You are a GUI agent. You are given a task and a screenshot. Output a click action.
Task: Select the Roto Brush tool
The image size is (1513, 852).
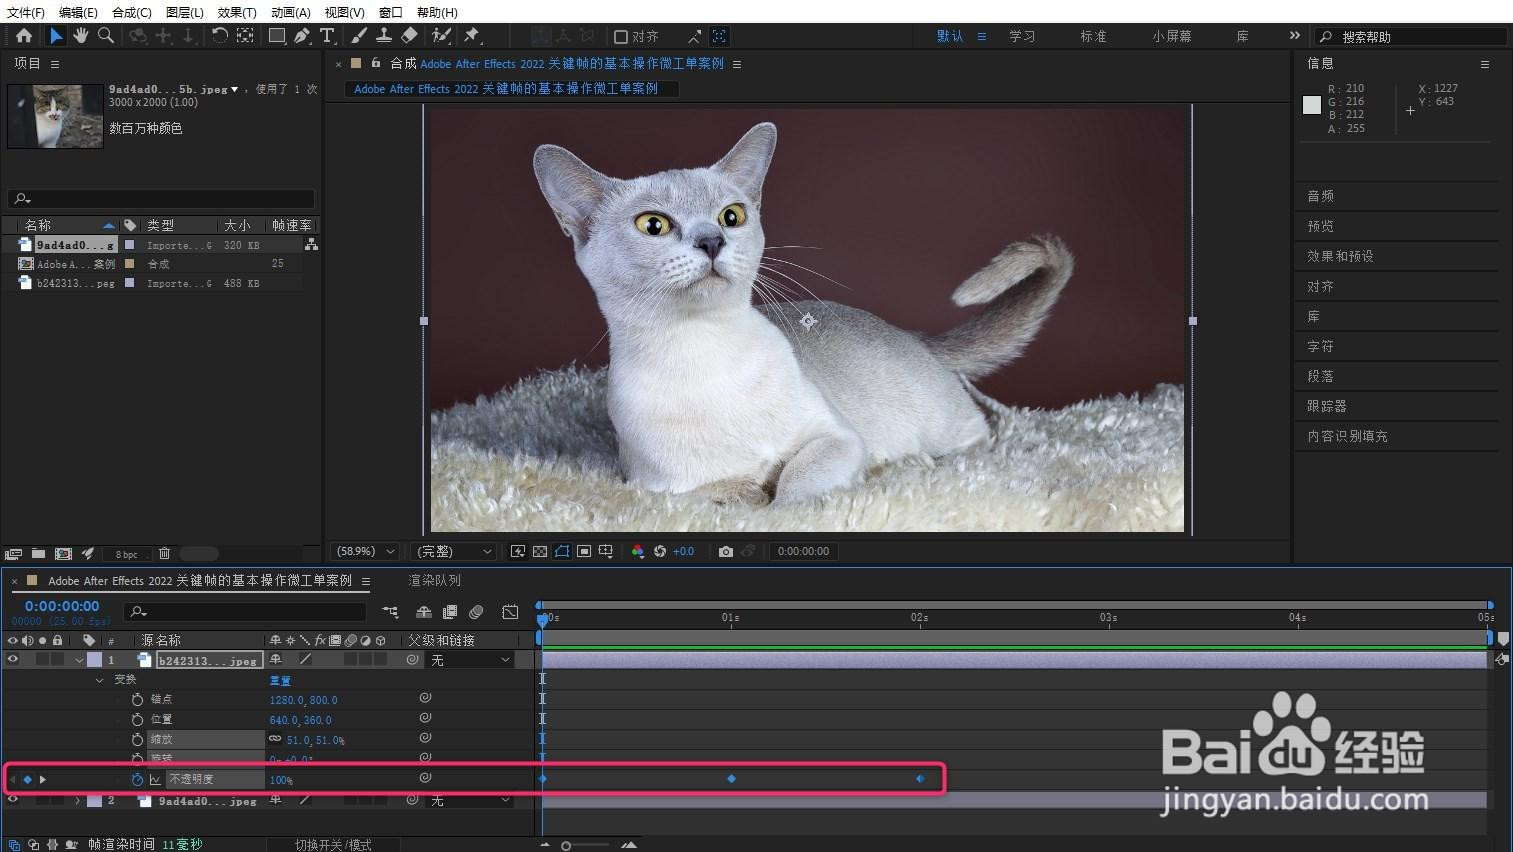(441, 36)
